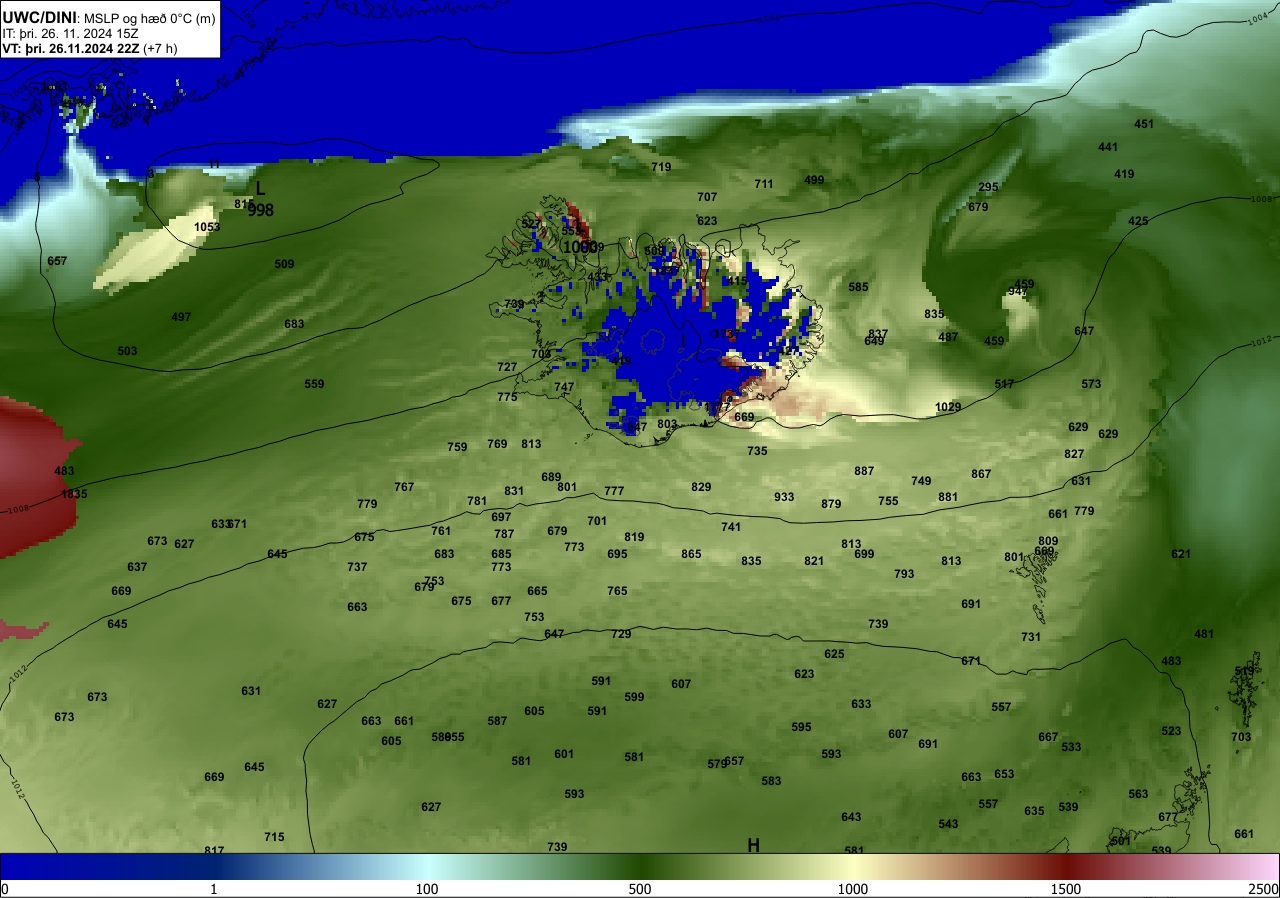Click the 497 height value
The width and height of the screenshot is (1280, 898).
point(181,317)
